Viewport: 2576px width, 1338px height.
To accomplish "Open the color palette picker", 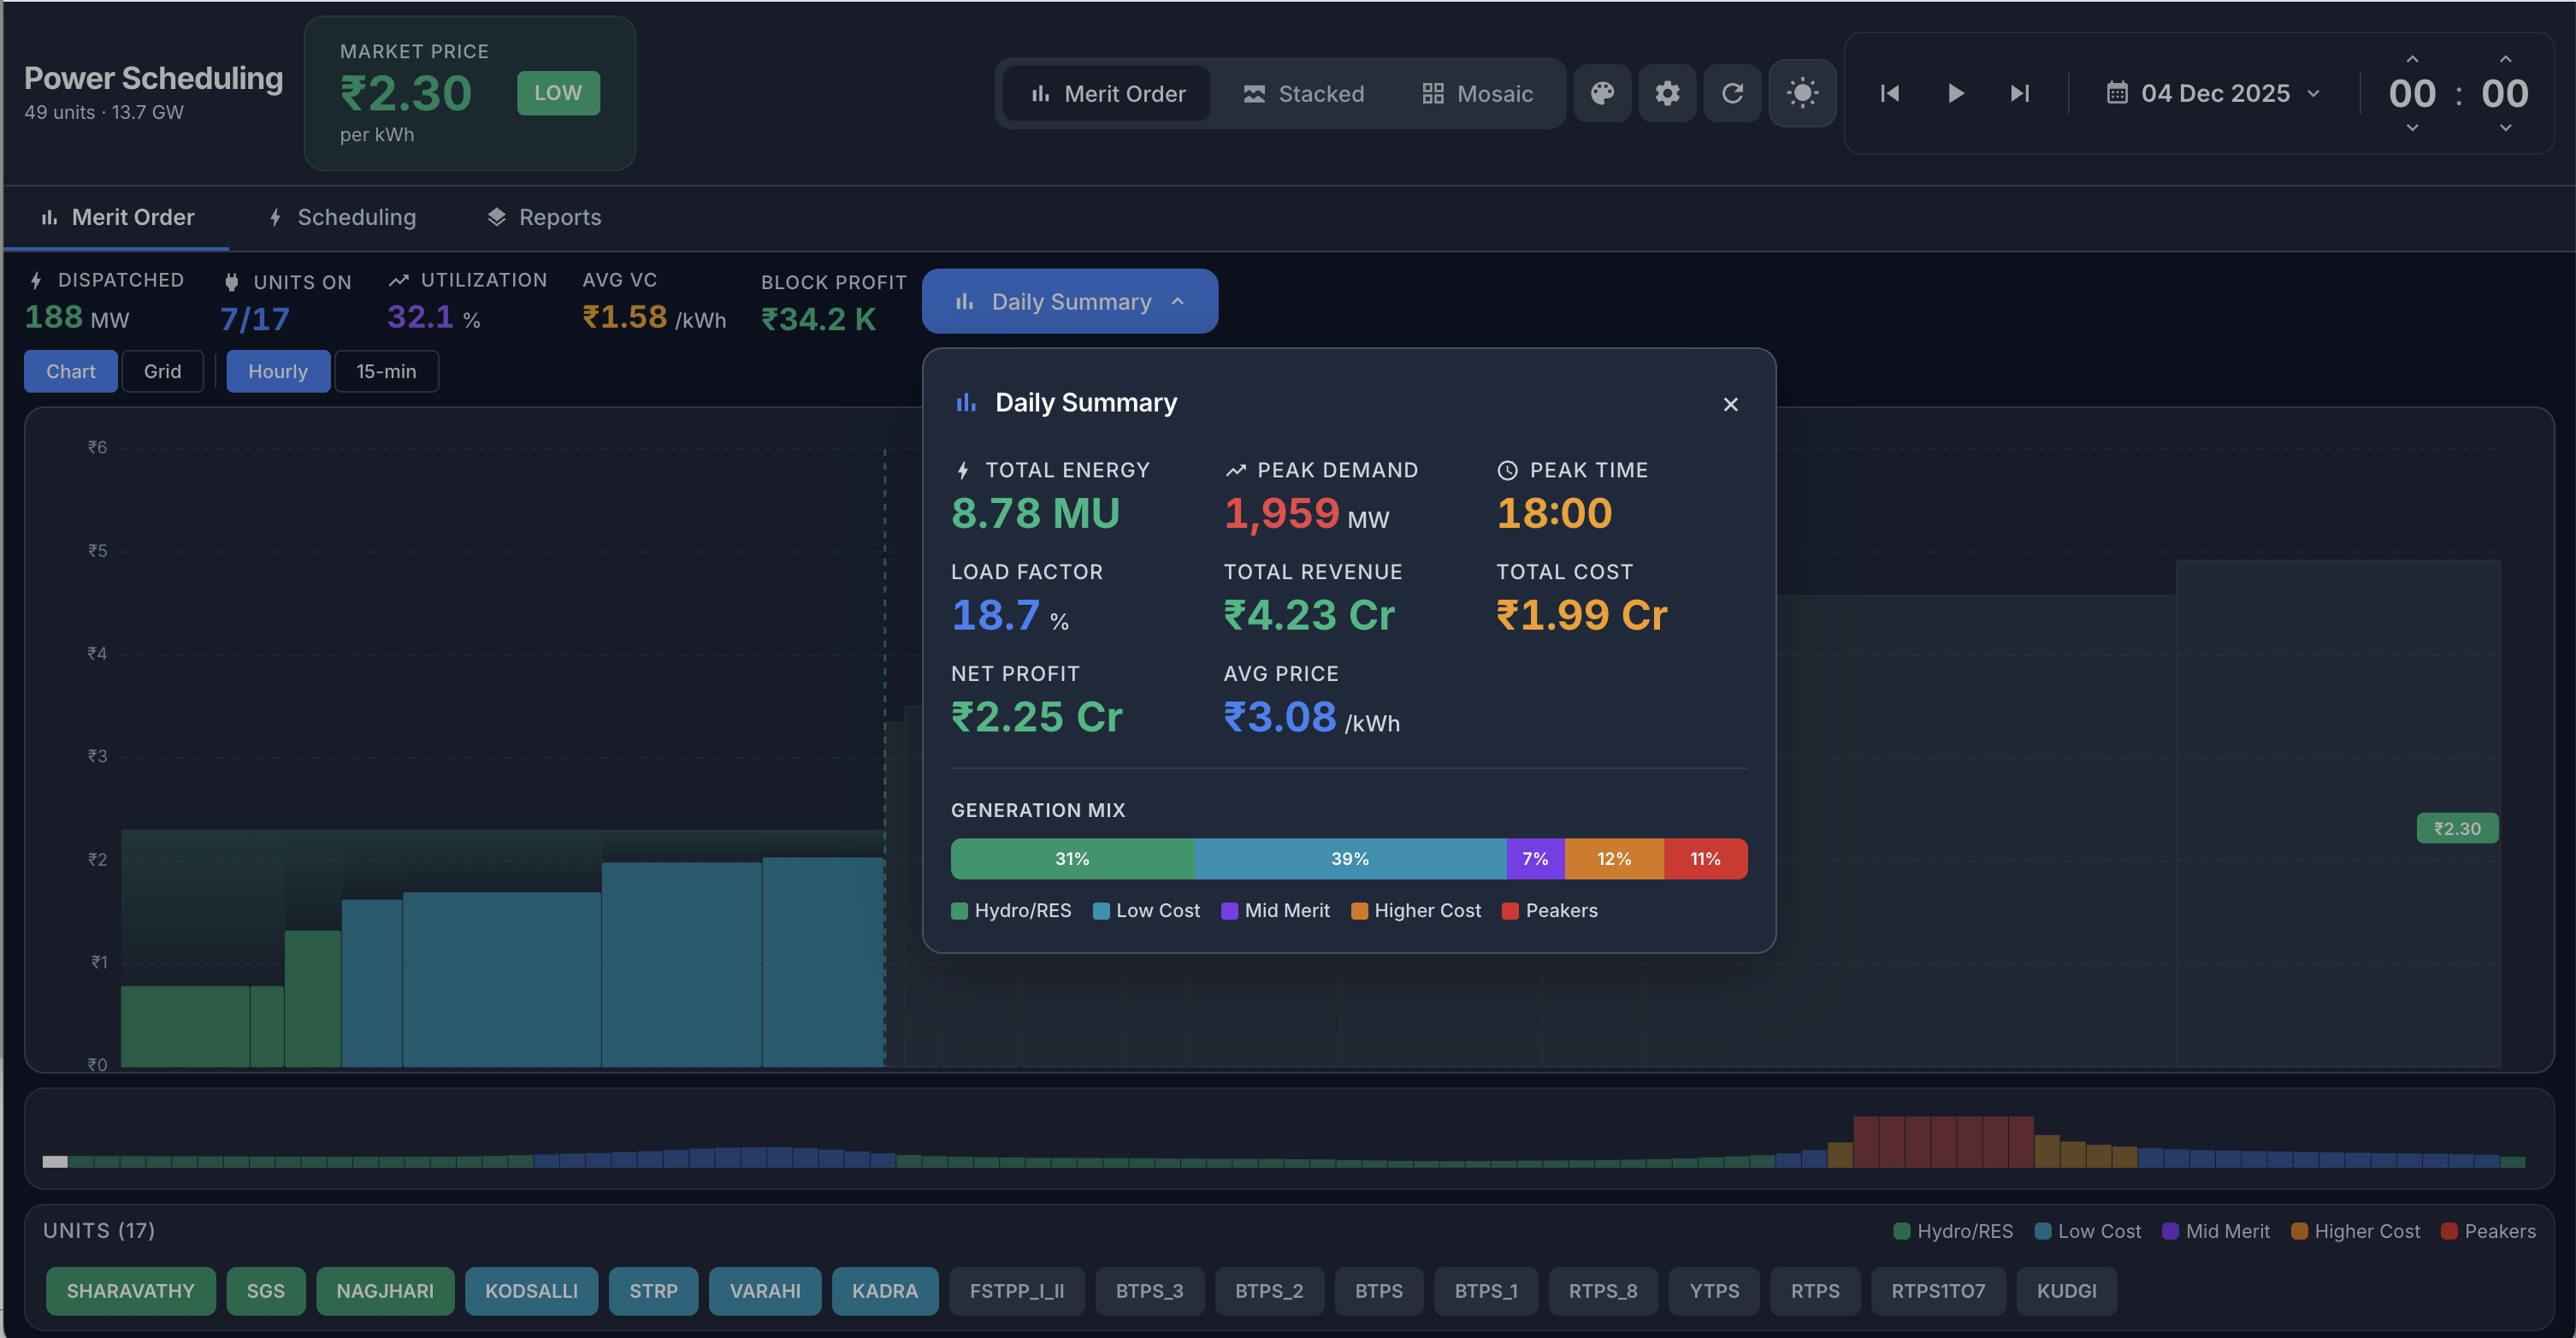I will (x=1602, y=93).
